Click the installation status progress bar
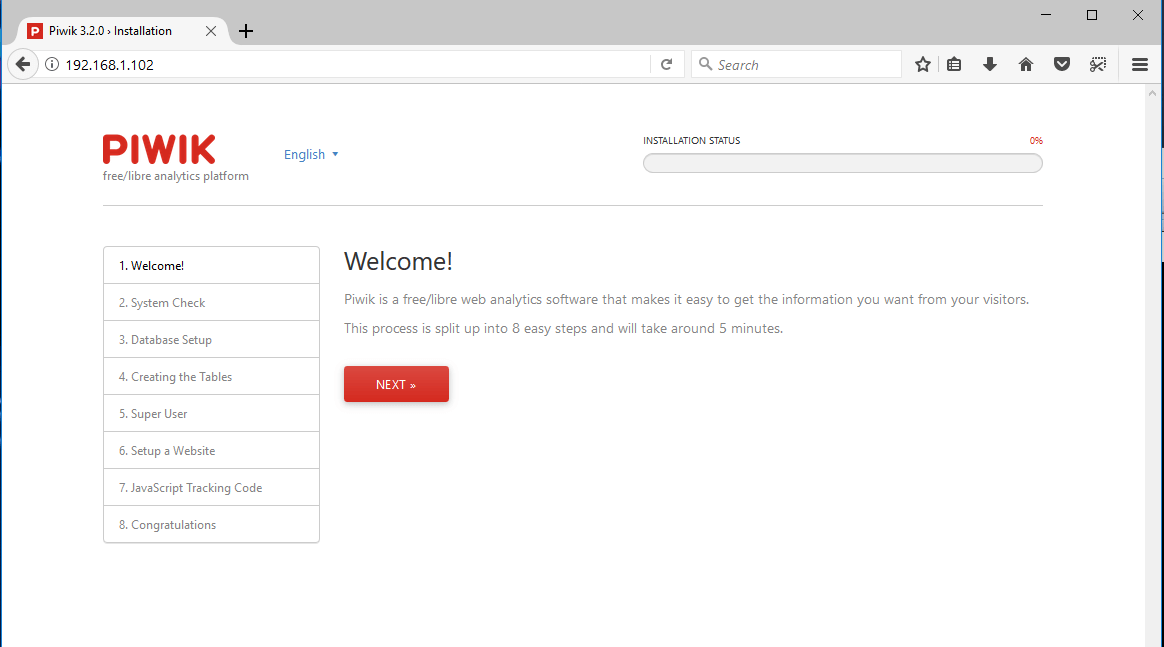Image resolution: width=1164 pixels, height=647 pixels. pyautogui.click(x=842, y=163)
